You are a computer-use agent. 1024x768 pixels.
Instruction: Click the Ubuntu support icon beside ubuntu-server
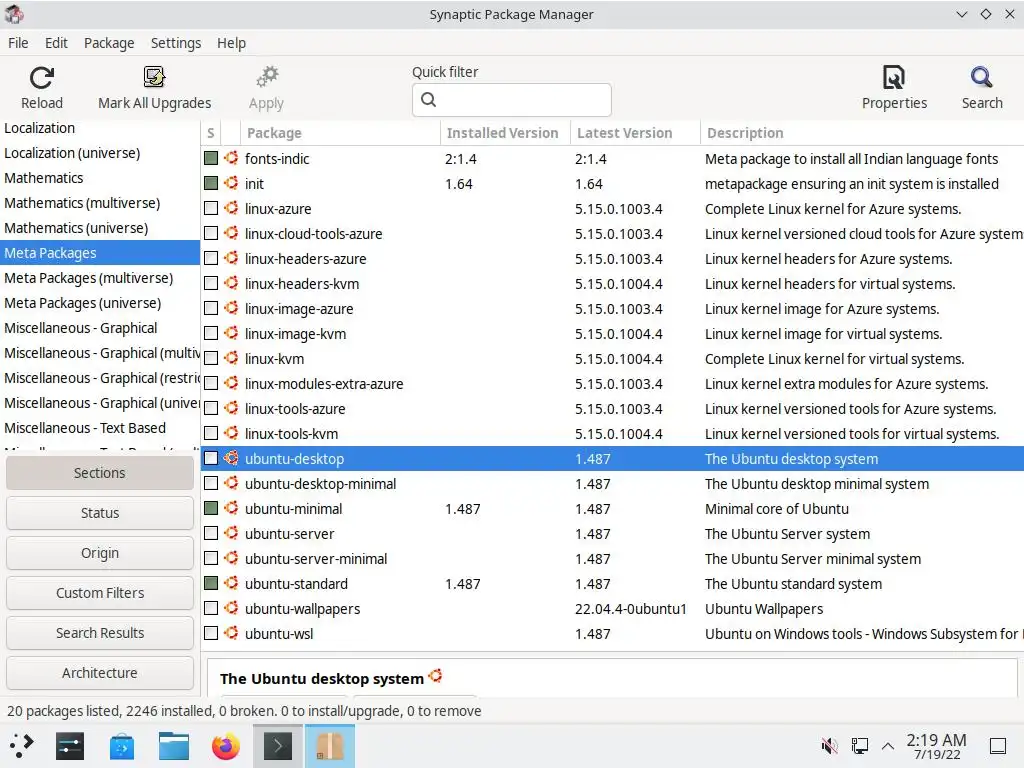coord(231,534)
